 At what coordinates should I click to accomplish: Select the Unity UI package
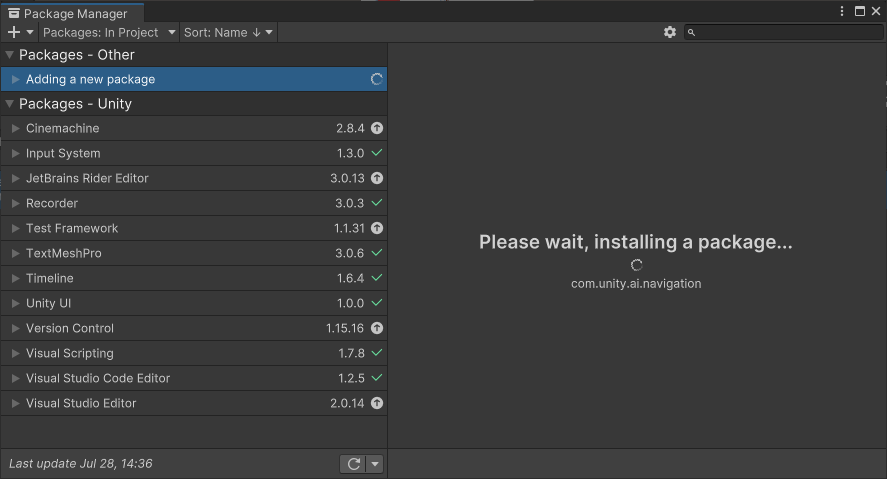pyautogui.click(x=194, y=303)
